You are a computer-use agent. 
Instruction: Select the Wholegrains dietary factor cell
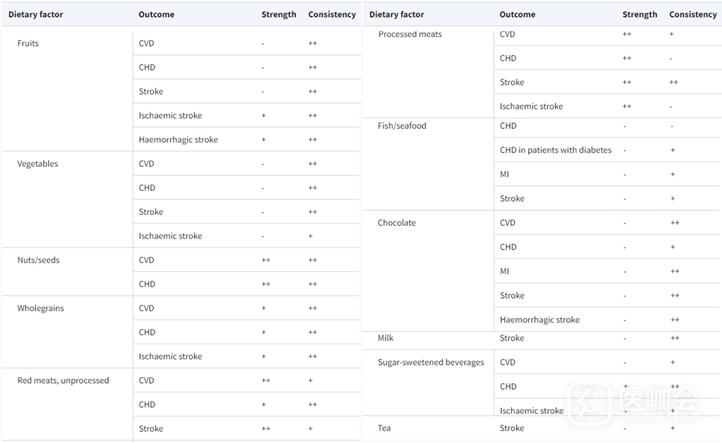(40, 308)
